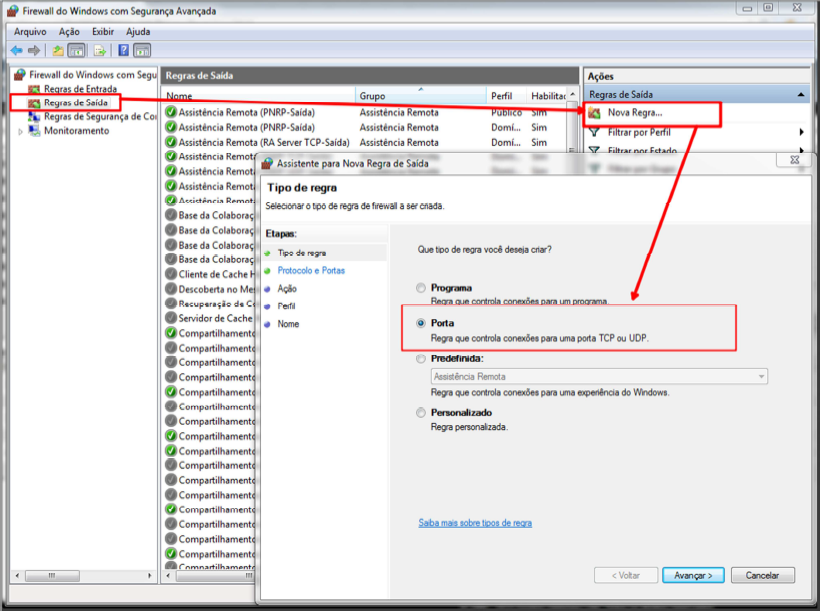Click gray icon of Descoberta no Mesmo row
Screen dimensions: 820x611
171,288
